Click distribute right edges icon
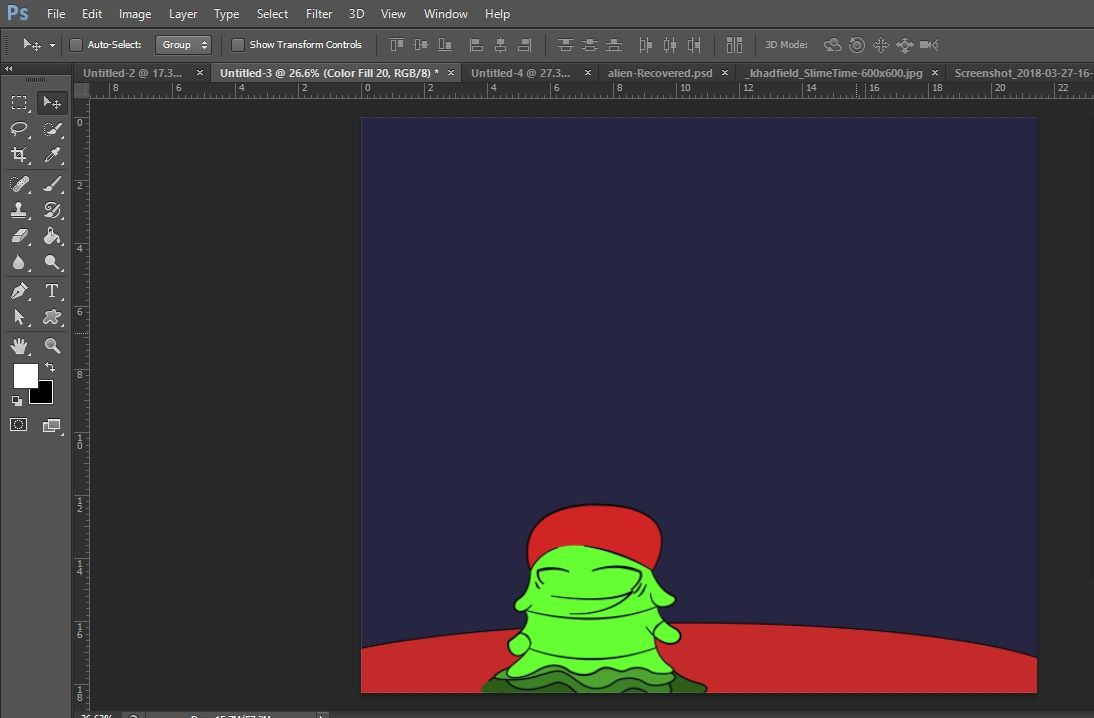 pyautogui.click(x=694, y=45)
